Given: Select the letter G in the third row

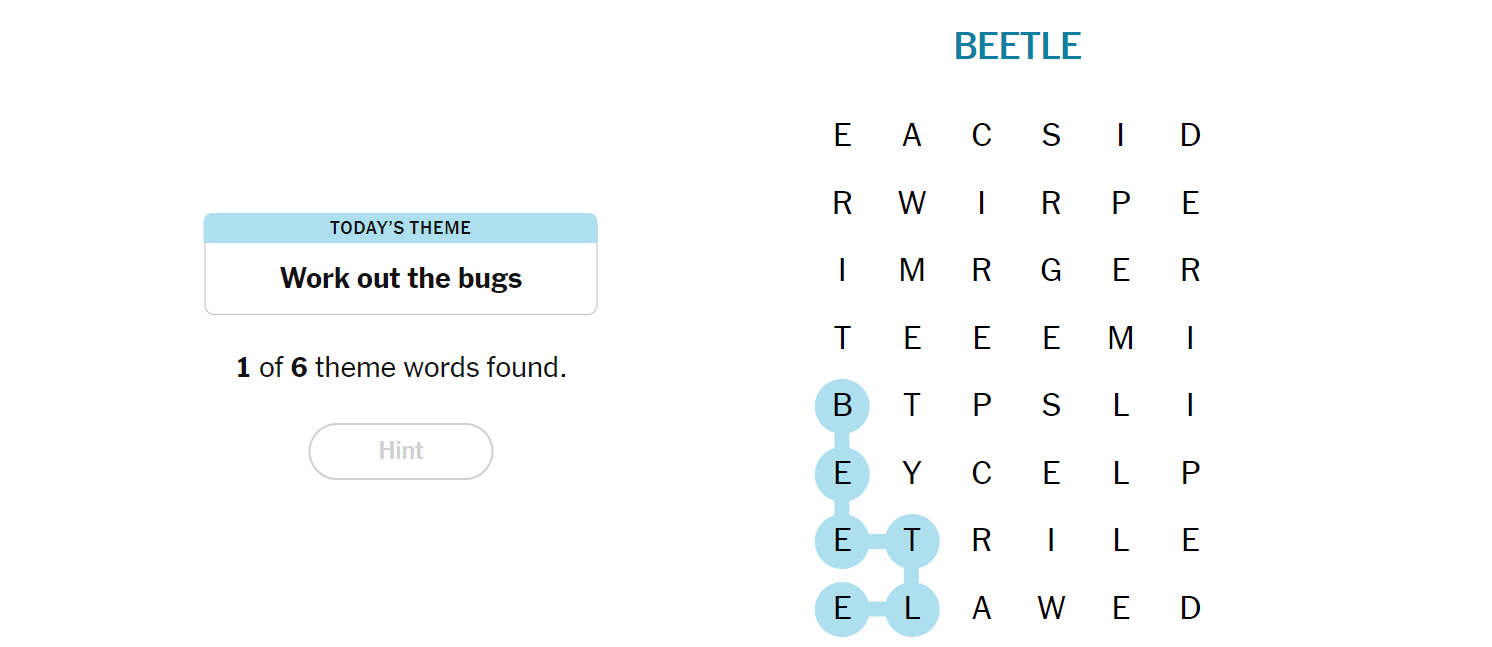Looking at the screenshot, I should (x=1051, y=269).
